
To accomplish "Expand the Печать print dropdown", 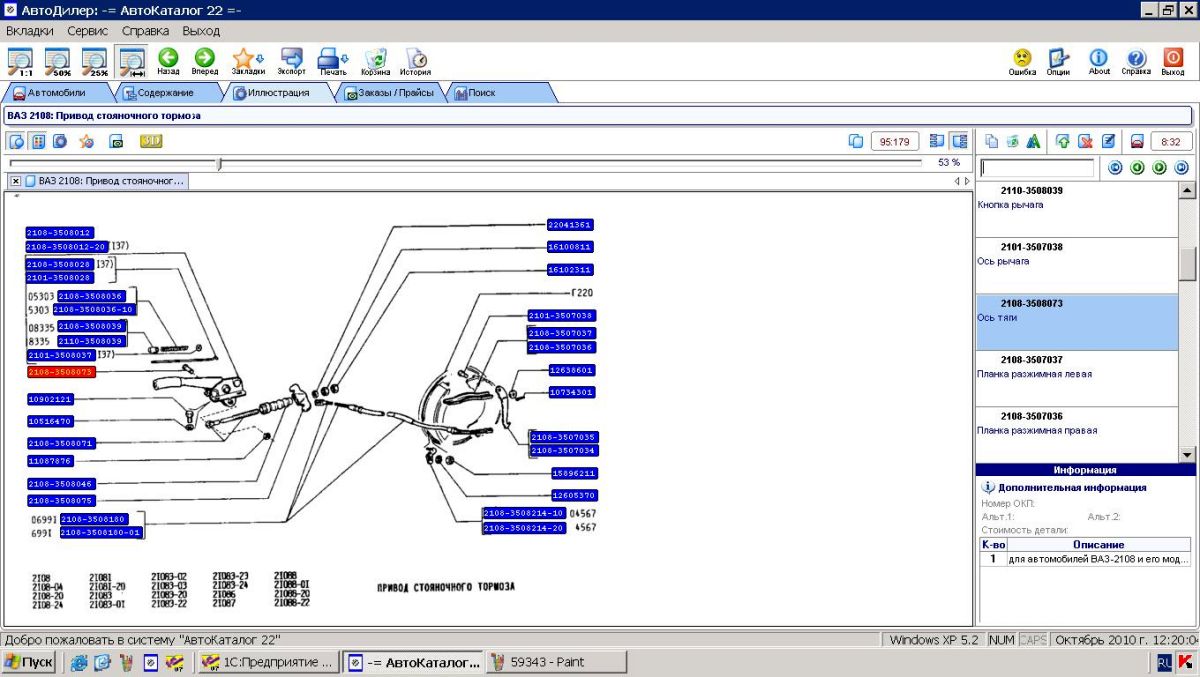I will [x=332, y=59].
